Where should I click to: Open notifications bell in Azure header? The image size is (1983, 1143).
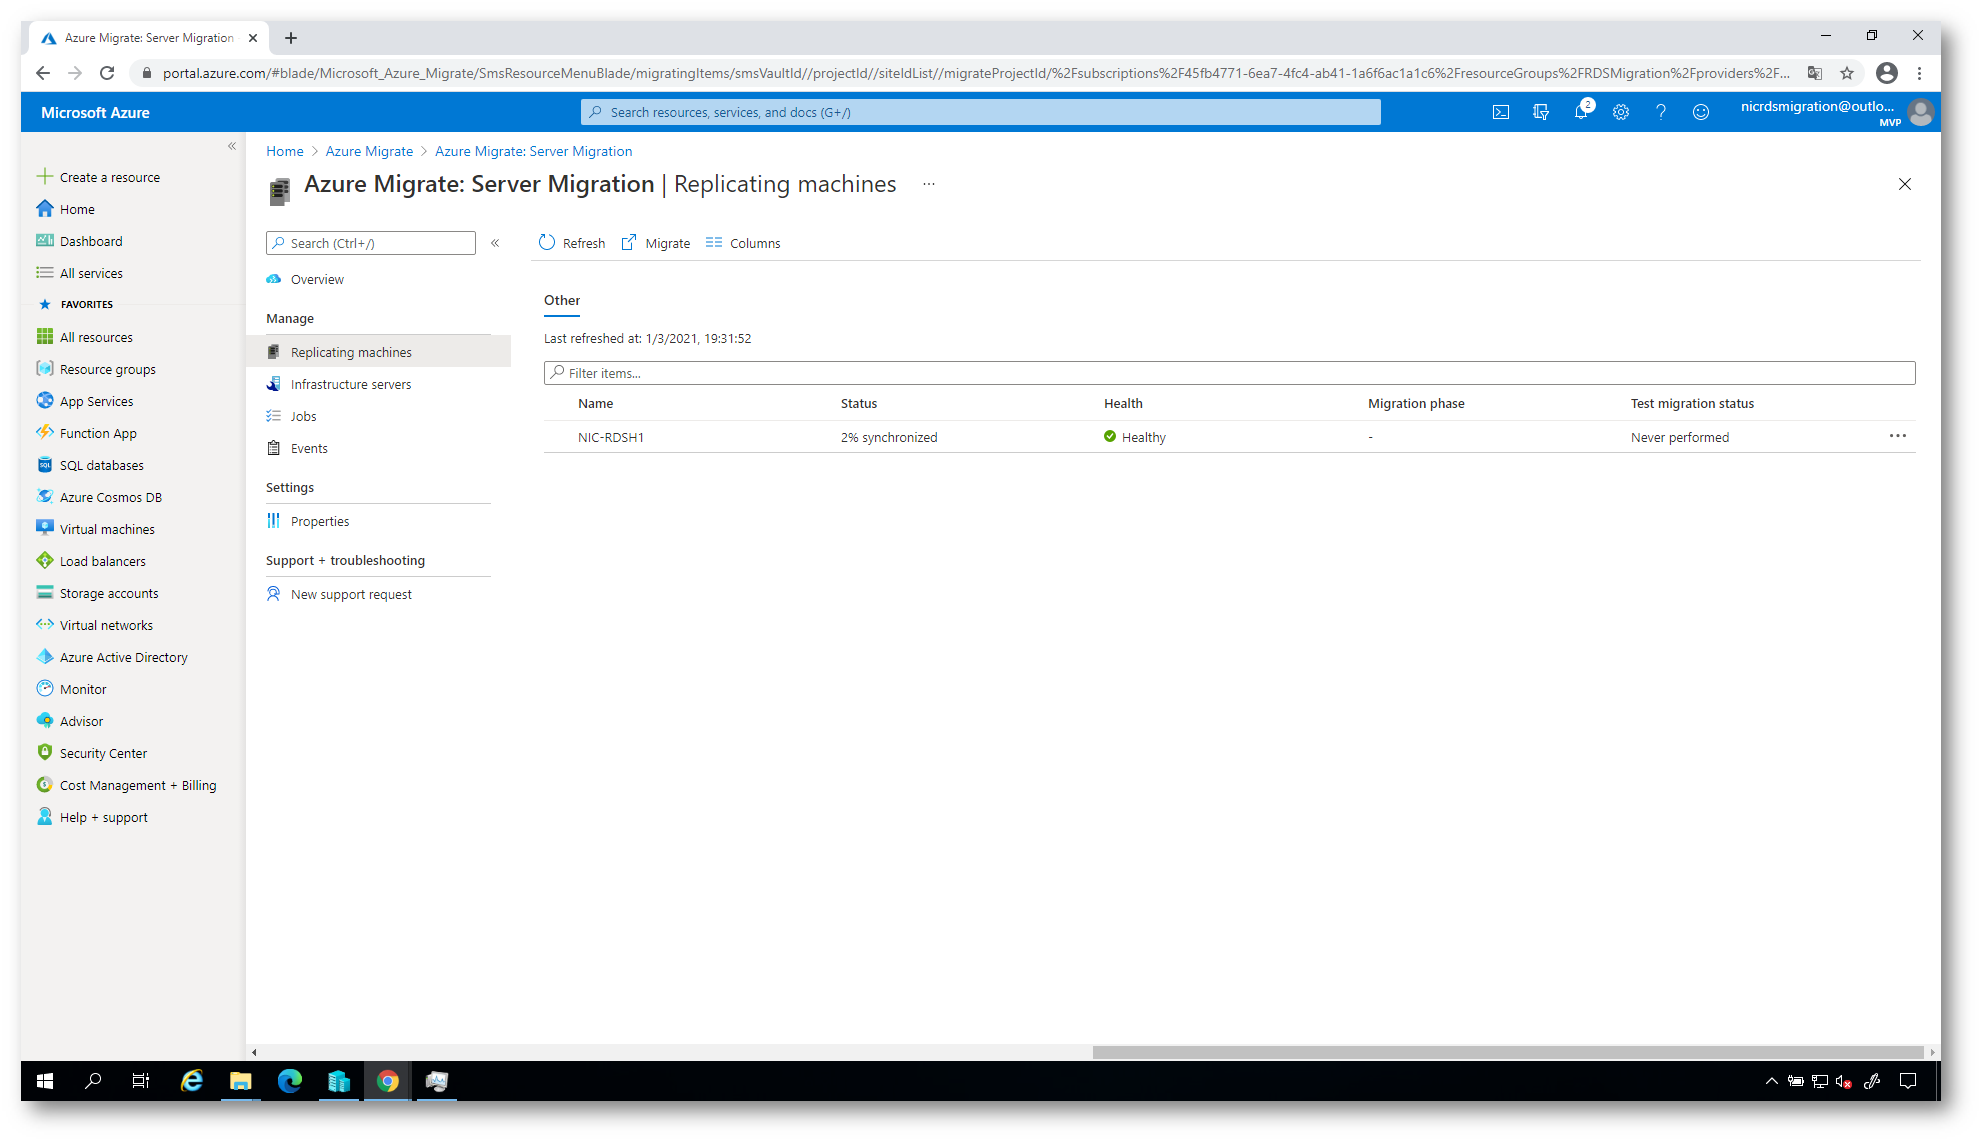coord(1581,112)
